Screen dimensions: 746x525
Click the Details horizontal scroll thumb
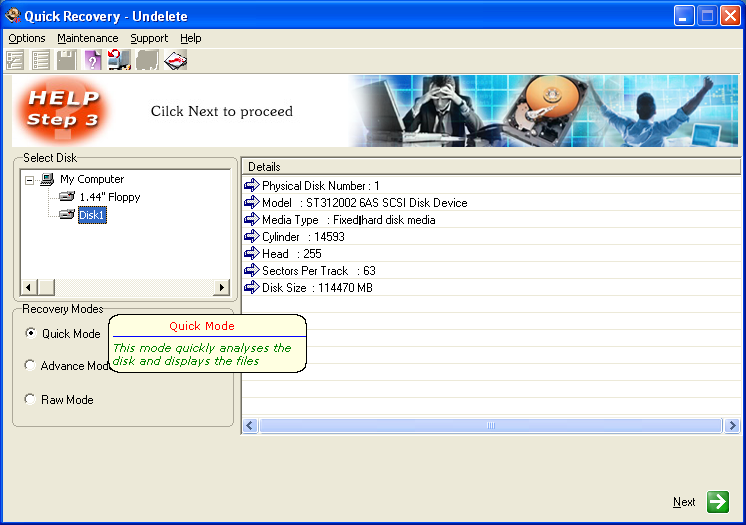tap(491, 425)
